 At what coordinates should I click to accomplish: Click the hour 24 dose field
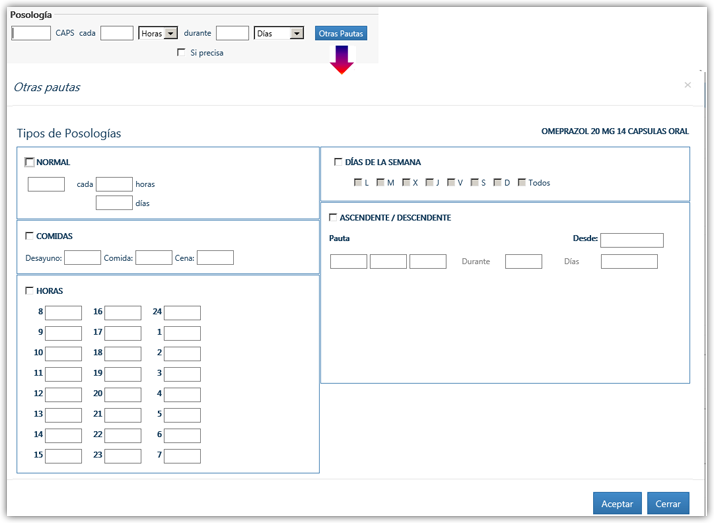point(182,313)
